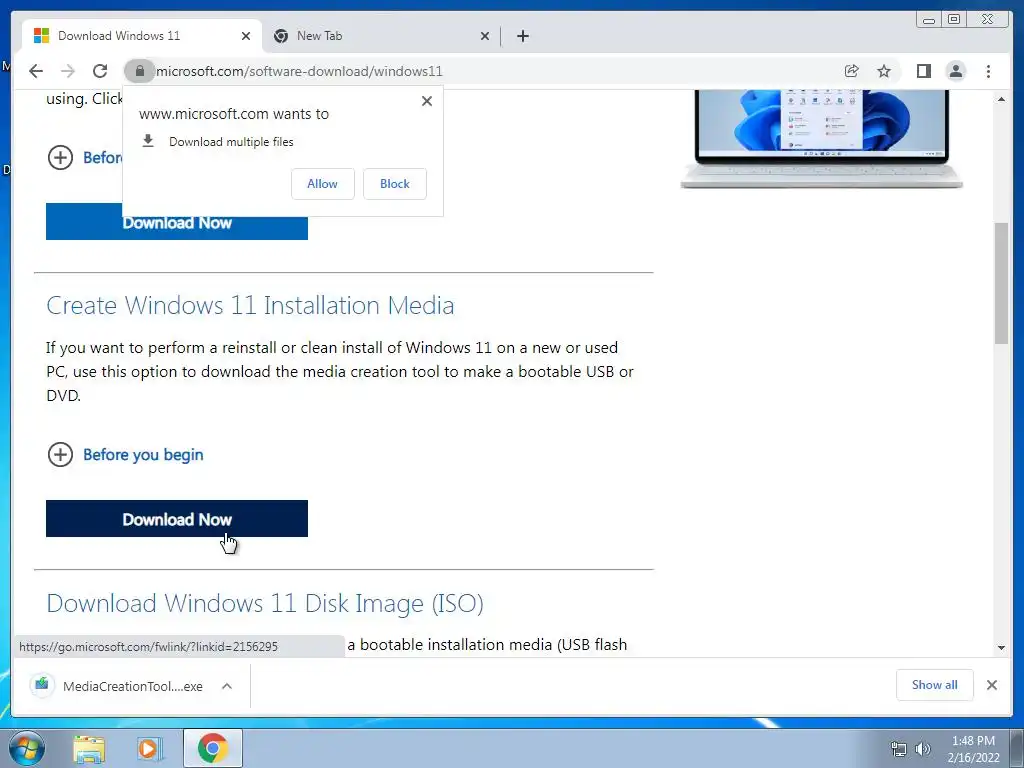Go back to the previous page
Screen dimensions: 1024x768
pos(36,71)
